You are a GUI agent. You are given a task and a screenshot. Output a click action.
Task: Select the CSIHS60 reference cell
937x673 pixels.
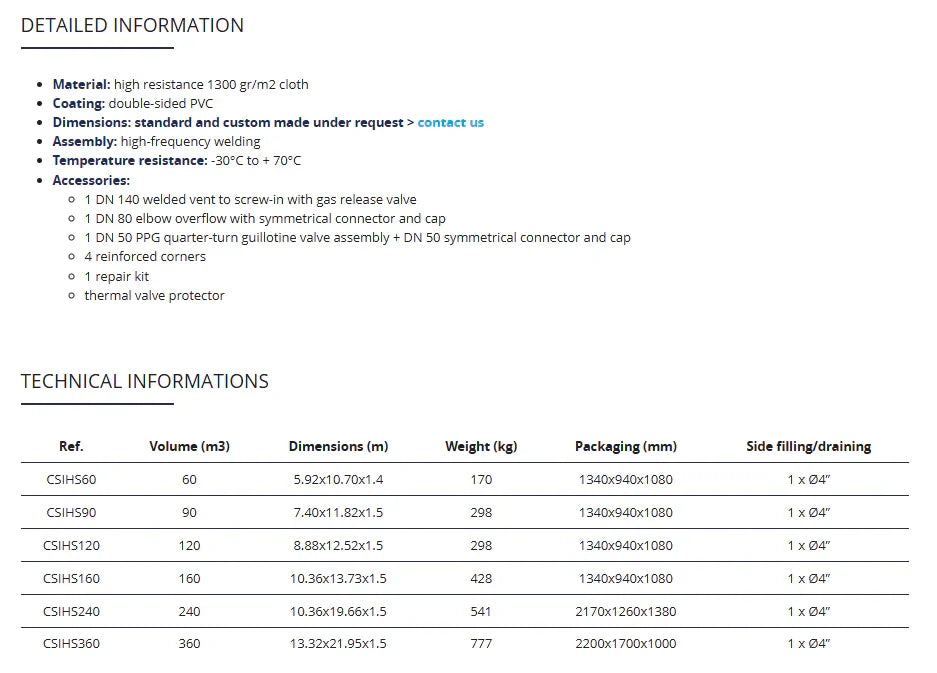(x=71, y=479)
